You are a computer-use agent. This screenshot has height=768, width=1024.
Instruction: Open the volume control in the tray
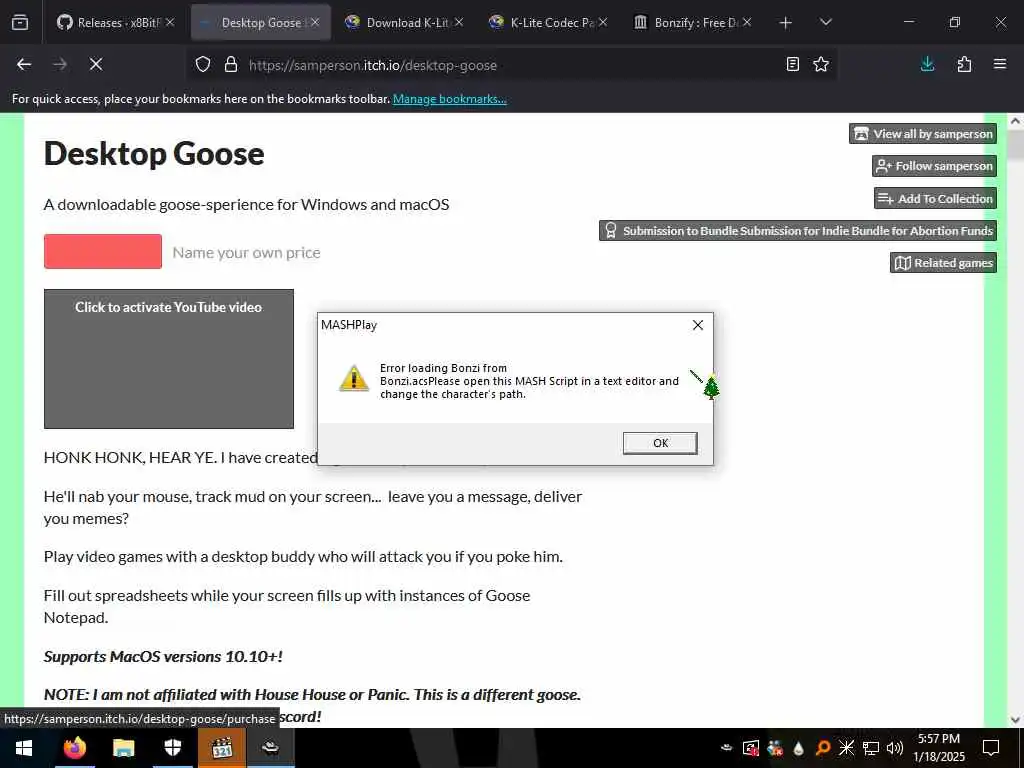click(x=895, y=748)
